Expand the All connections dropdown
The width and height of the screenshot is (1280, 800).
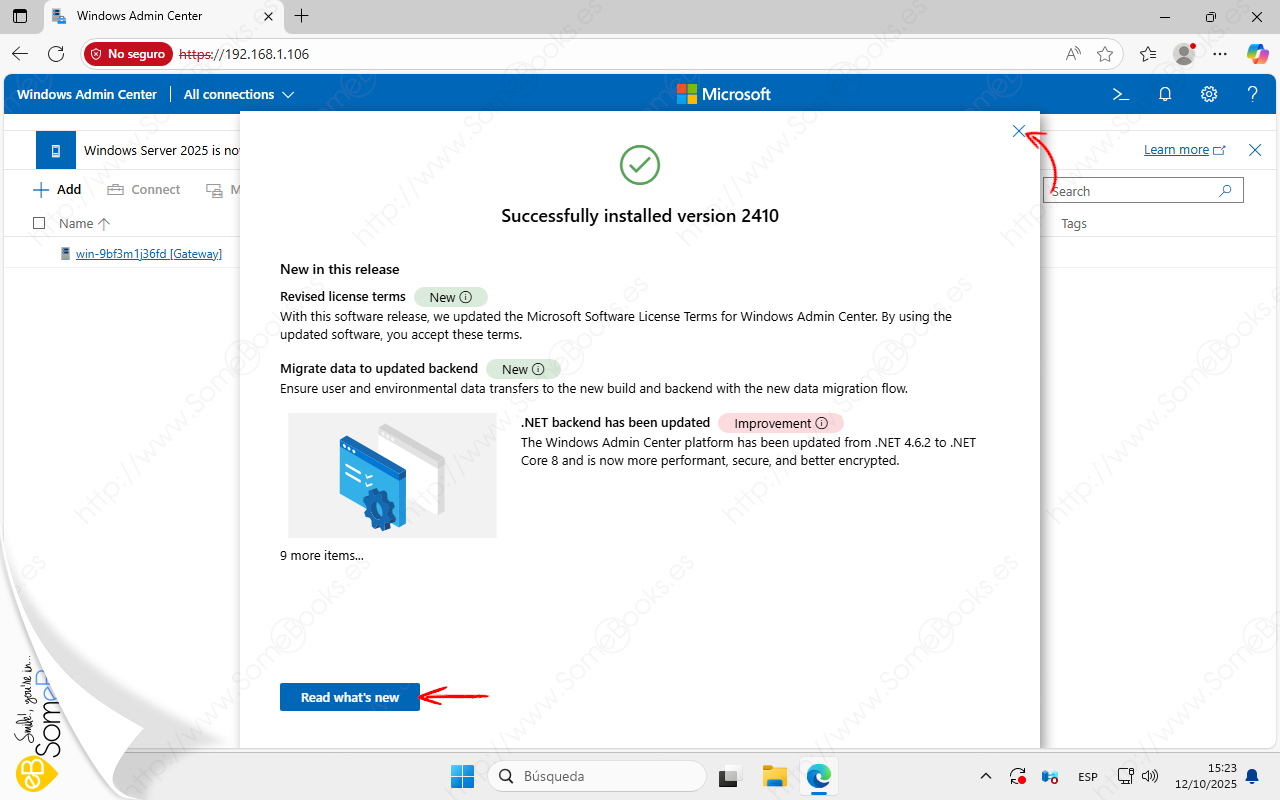click(239, 94)
